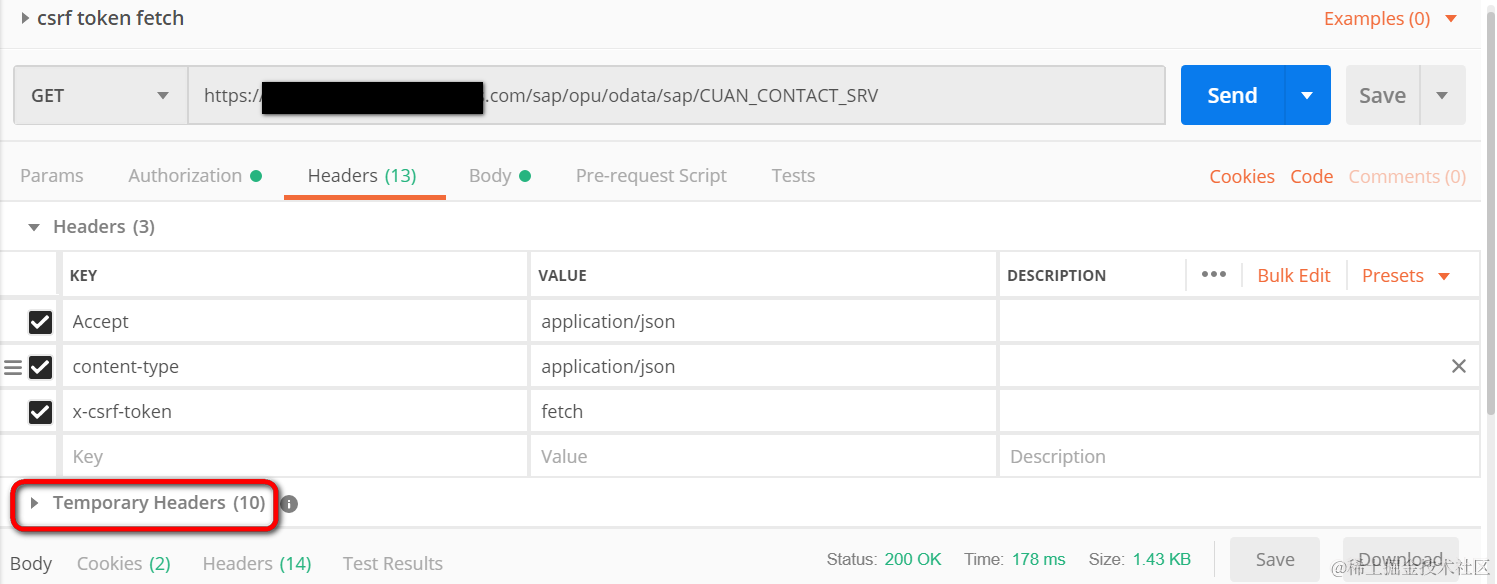Click the content-type value application/json cell
The width and height of the screenshot is (1497, 584).
(x=763, y=367)
